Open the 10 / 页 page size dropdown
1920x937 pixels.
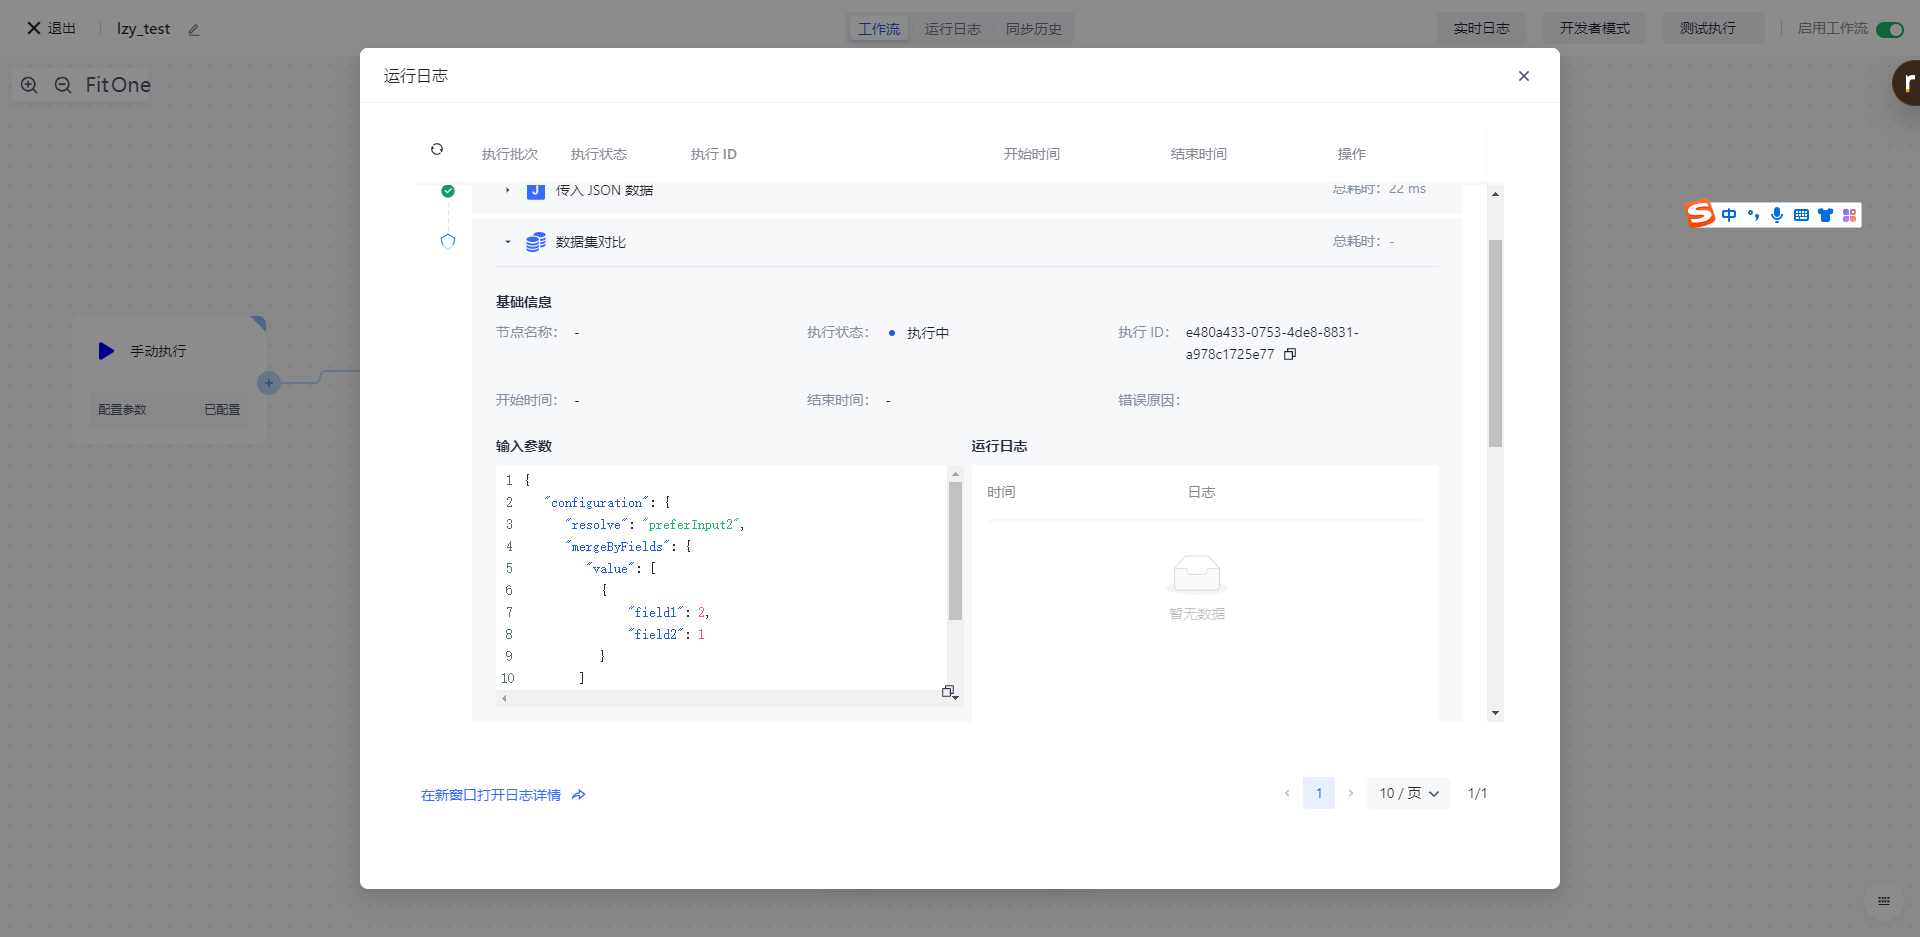click(1408, 793)
